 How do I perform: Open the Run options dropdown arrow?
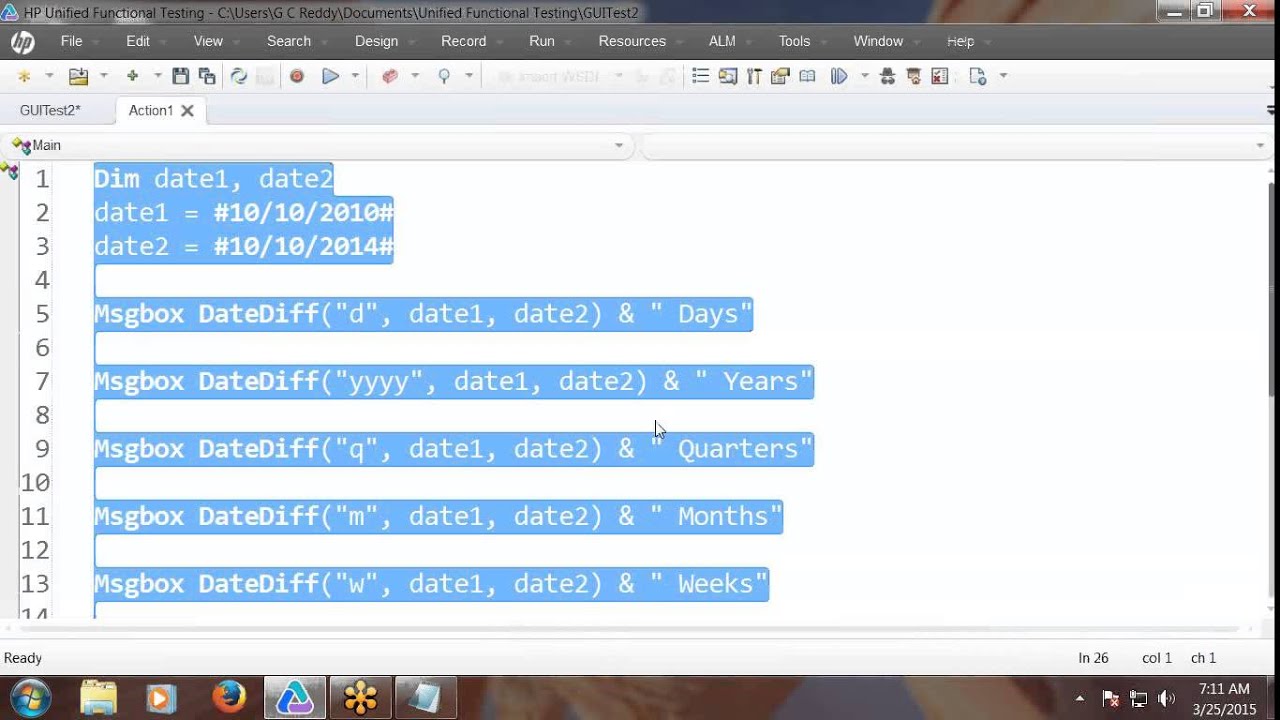point(355,76)
